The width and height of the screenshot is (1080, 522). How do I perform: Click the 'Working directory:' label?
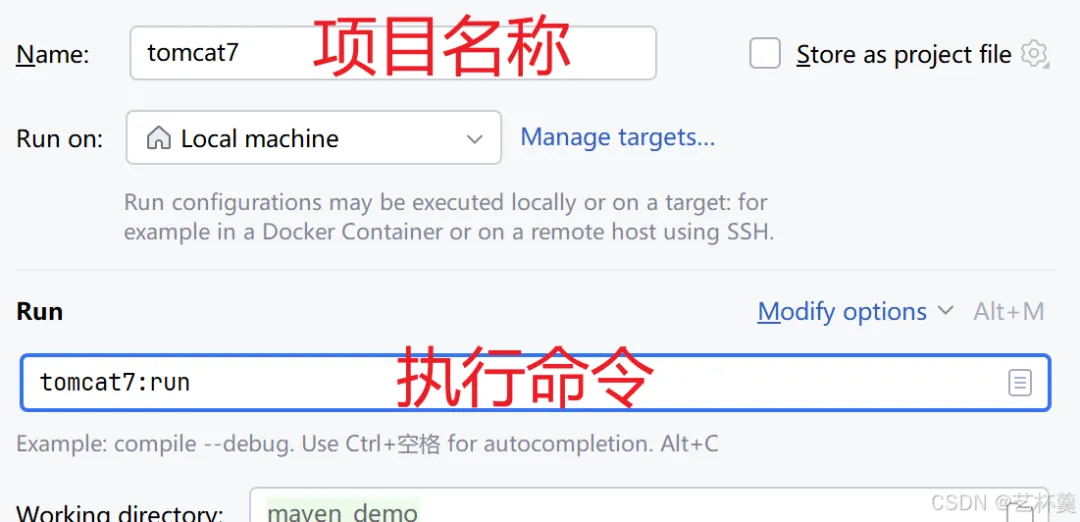(120, 513)
